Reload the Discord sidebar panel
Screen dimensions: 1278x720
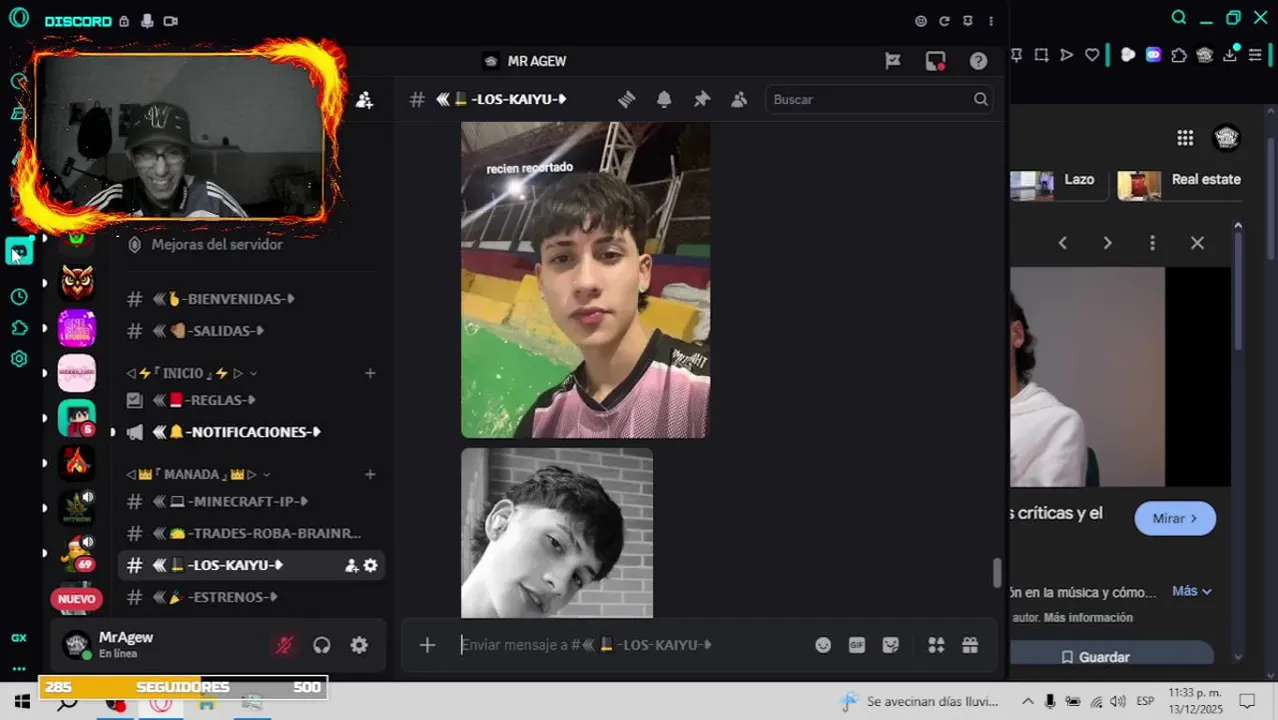coord(944,21)
